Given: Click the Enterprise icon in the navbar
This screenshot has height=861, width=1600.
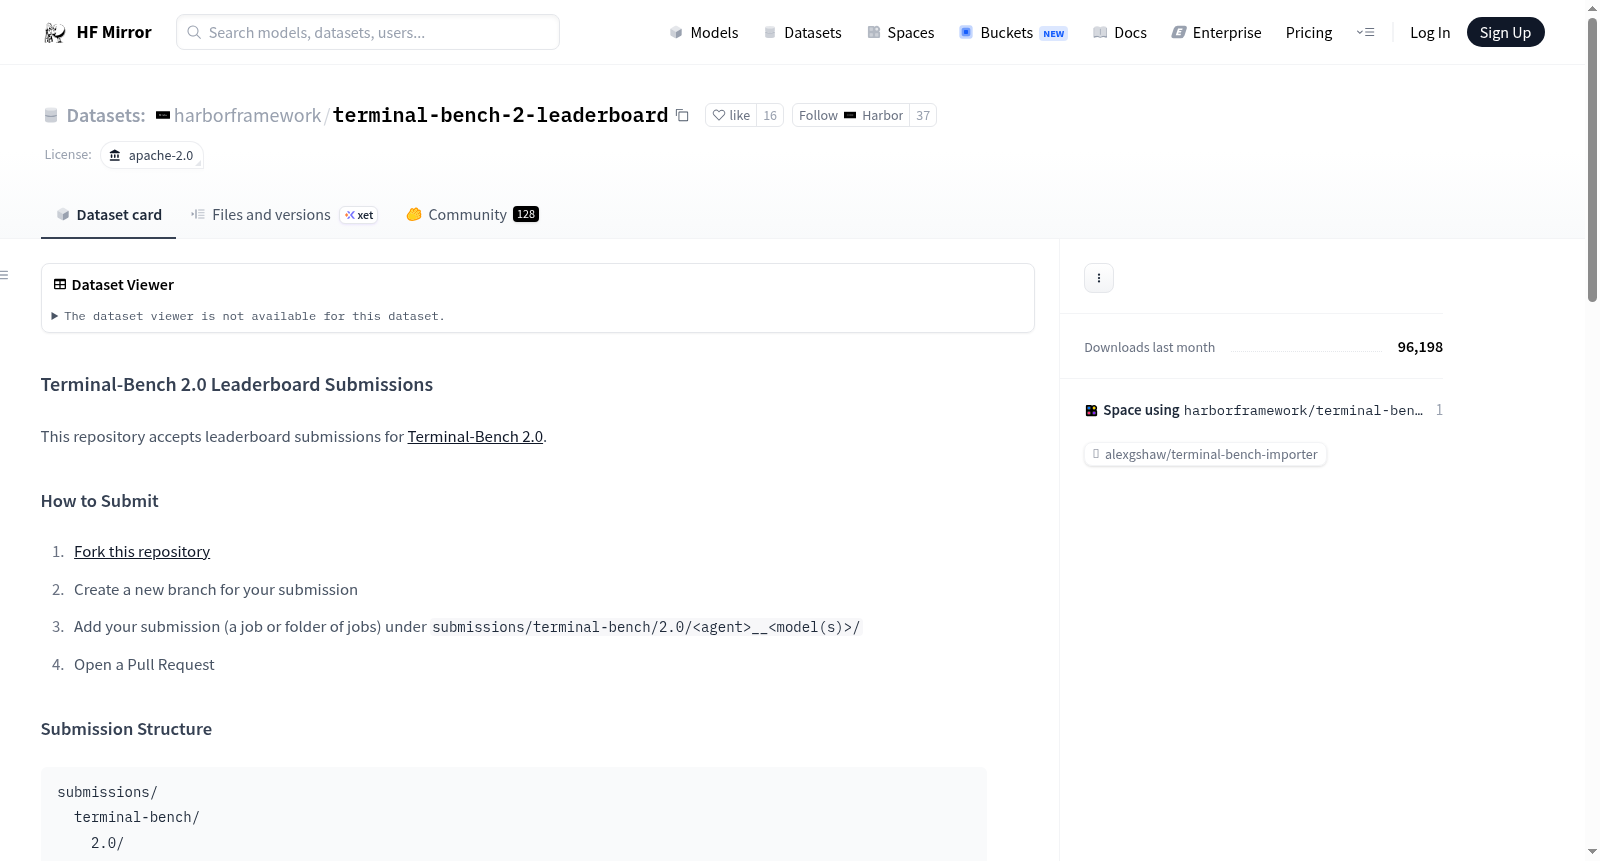Looking at the screenshot, I should pos(1179,33).
